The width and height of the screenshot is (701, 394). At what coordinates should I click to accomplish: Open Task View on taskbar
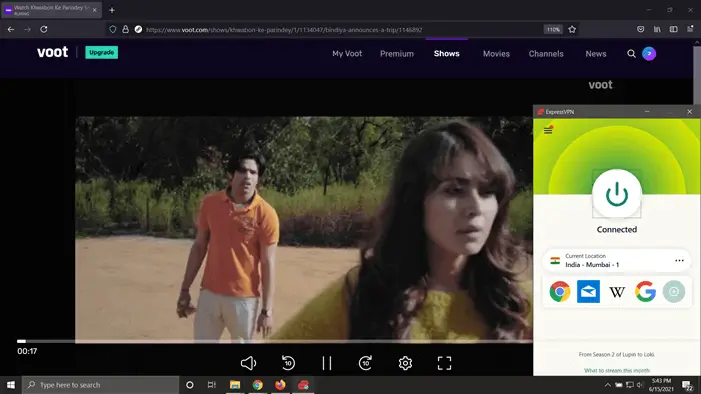pyautogui.click(x=212, y=385)
